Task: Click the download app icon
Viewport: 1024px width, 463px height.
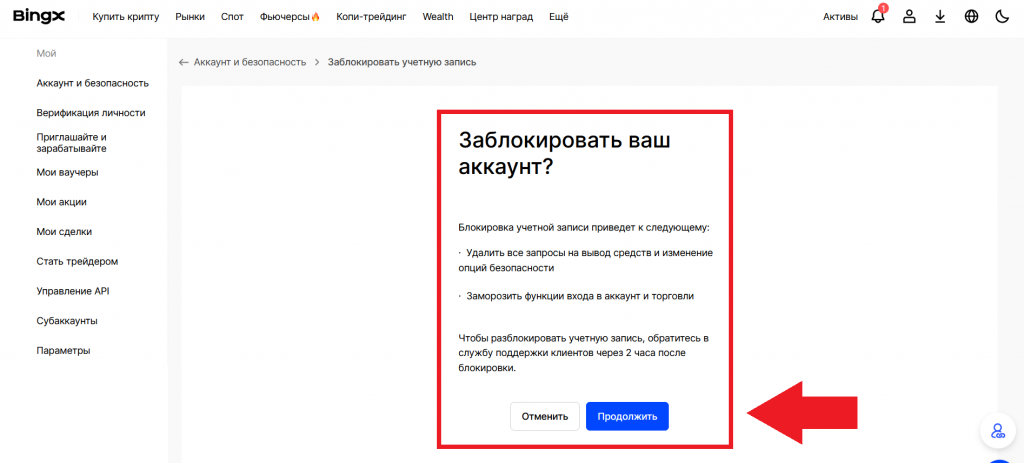Action: [940, 17]
